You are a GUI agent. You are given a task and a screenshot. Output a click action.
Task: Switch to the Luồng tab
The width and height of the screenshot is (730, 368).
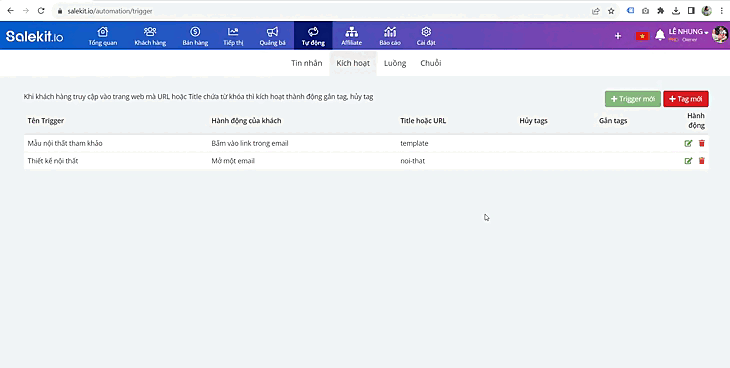pos(395,63)
